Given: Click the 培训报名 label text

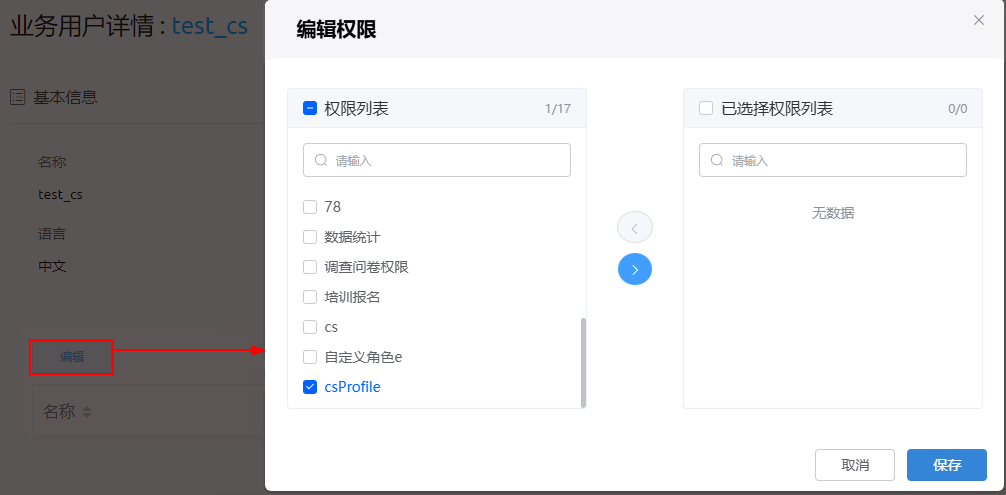Looking at the screenshot, I should click(x=352, y=298).
